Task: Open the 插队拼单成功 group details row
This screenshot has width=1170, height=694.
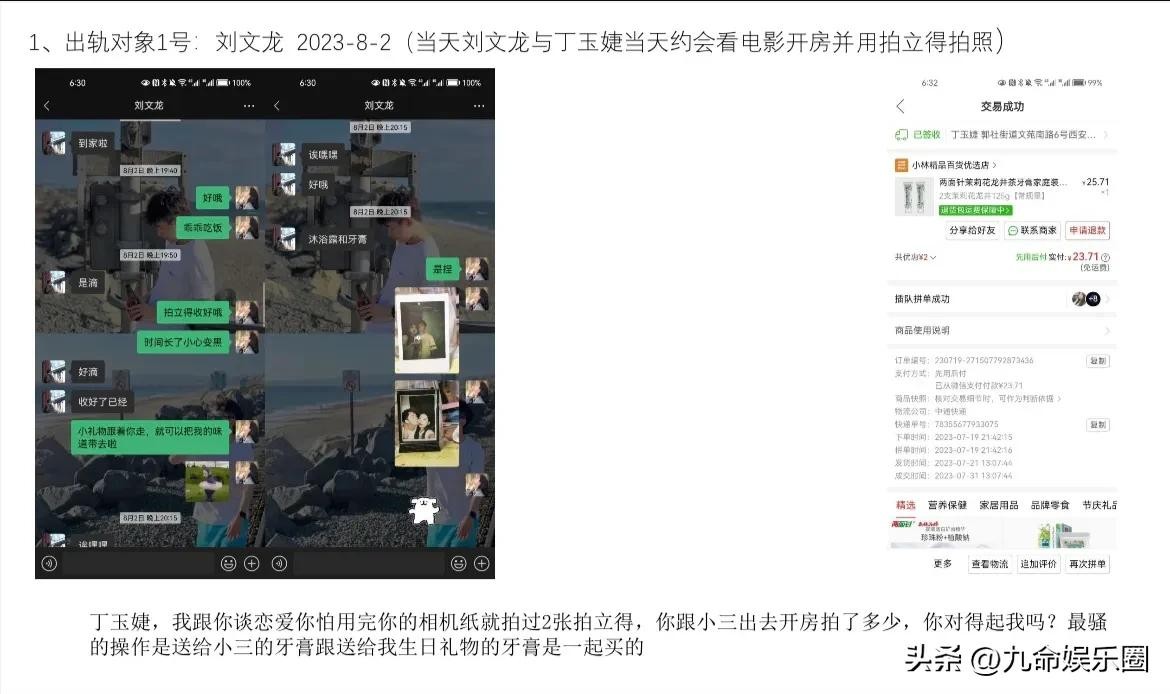Action: click(x=1001, y=298)
